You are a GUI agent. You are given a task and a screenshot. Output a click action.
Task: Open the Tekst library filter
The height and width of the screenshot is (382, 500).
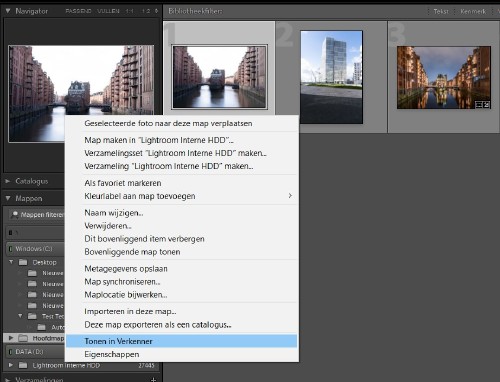coord(441,11)
